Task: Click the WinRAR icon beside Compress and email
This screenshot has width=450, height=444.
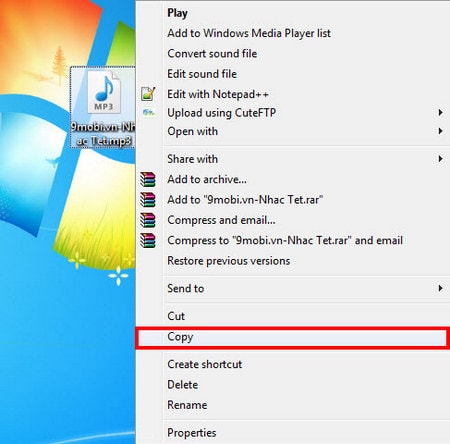Action: point(148,220)
